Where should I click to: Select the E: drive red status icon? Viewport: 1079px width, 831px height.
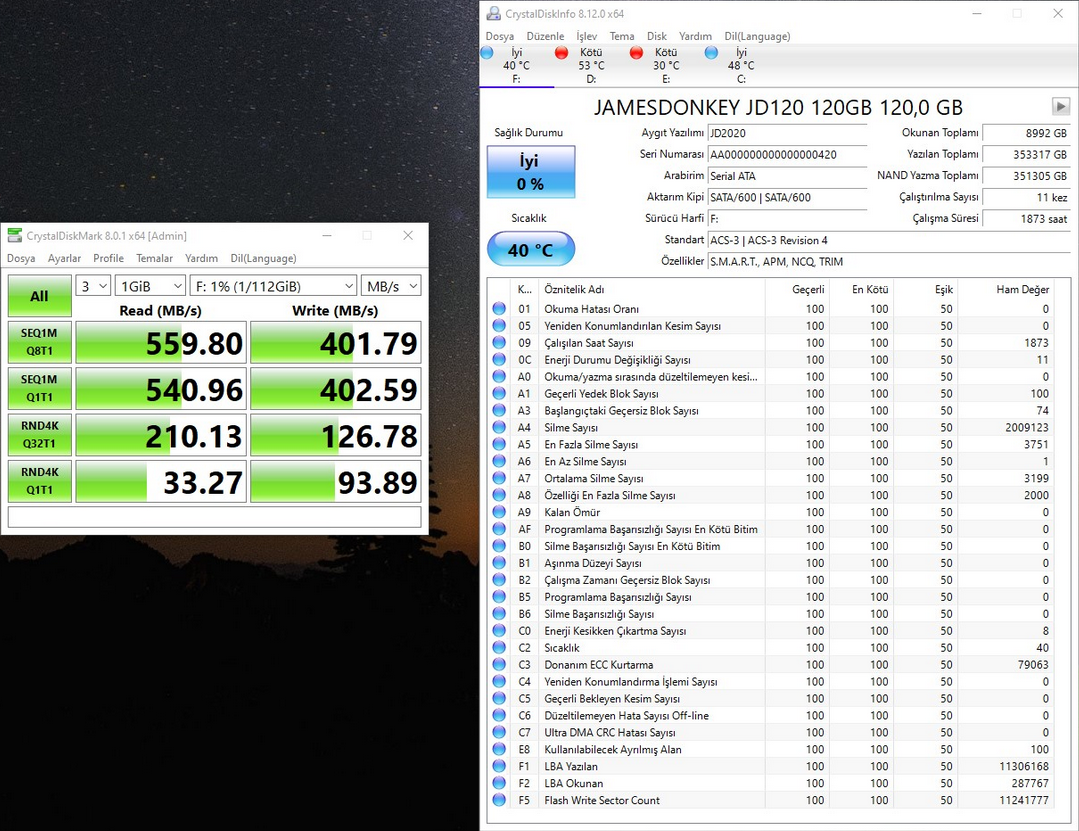(636, 53)
